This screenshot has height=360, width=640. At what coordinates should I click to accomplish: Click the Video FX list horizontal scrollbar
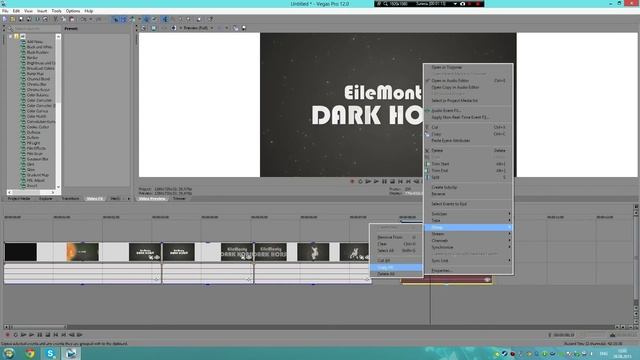(x=31, y=192)
